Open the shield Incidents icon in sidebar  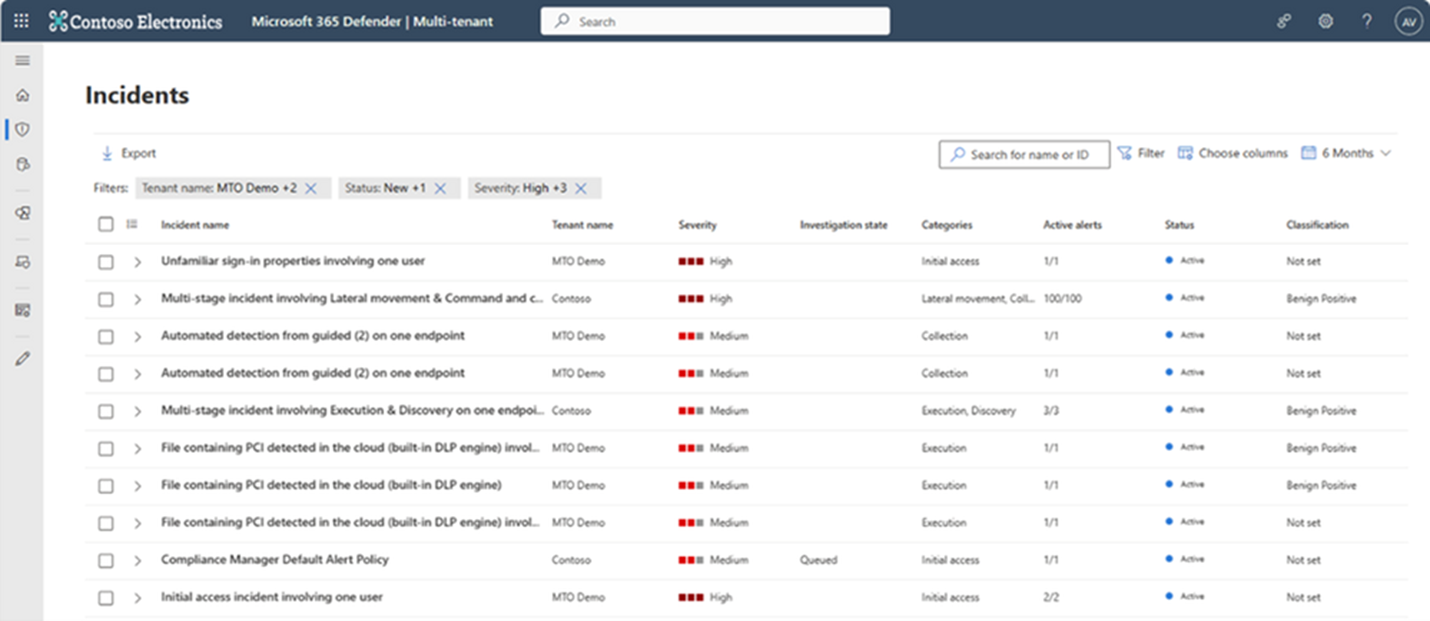tap(22, 130)
